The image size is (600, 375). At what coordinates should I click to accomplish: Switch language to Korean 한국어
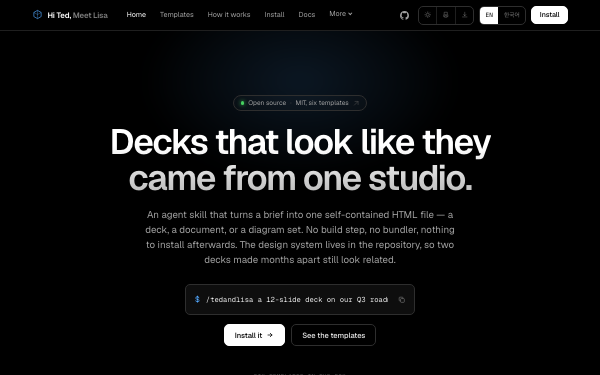point(512,15)
